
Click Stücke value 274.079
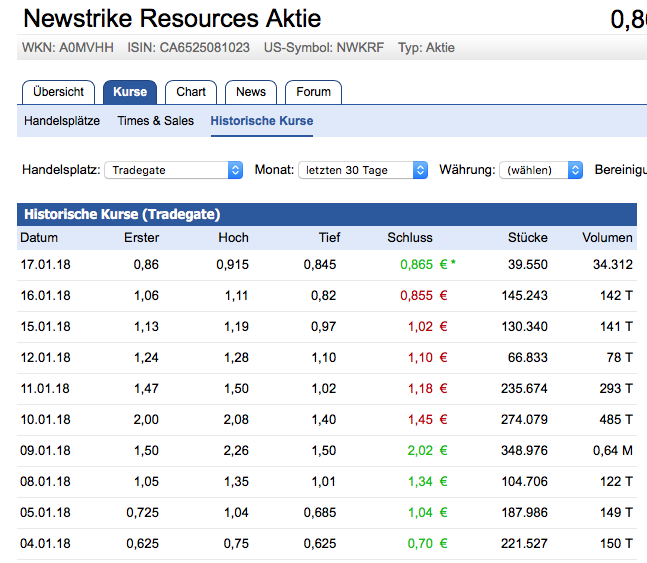(x=524, y=419)
